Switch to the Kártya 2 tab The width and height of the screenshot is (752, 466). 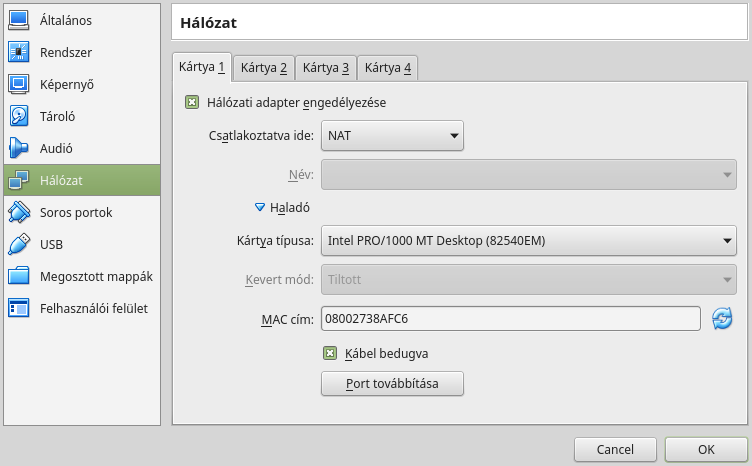[x=264, y=68]
